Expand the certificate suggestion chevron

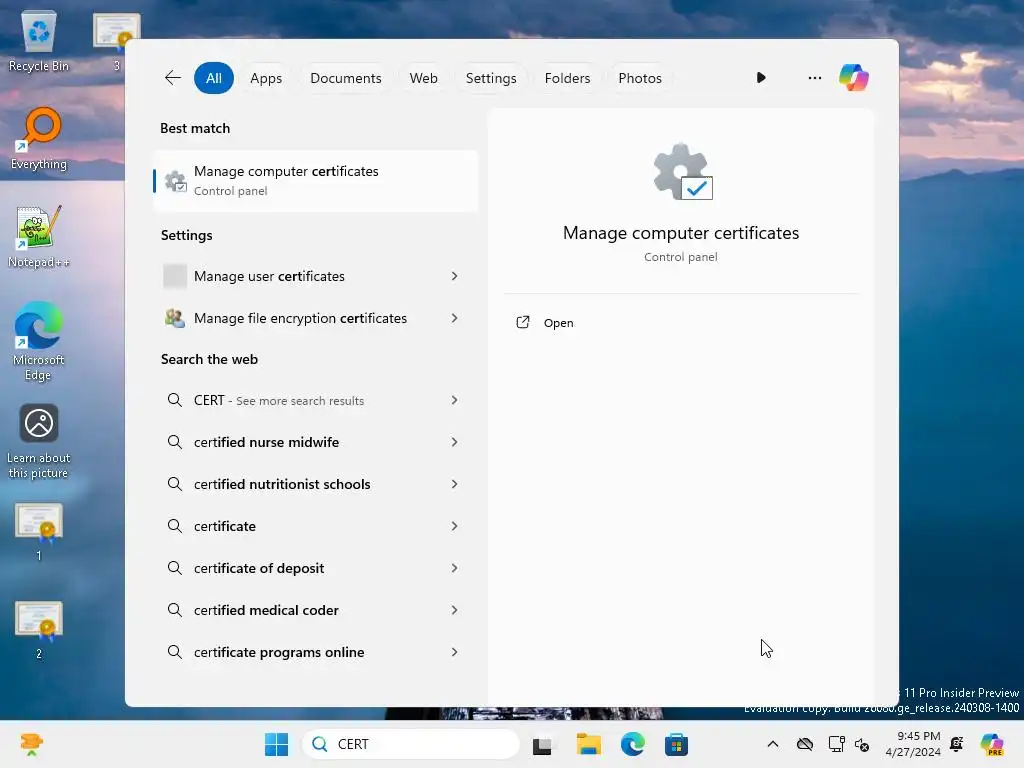[455, 526]
